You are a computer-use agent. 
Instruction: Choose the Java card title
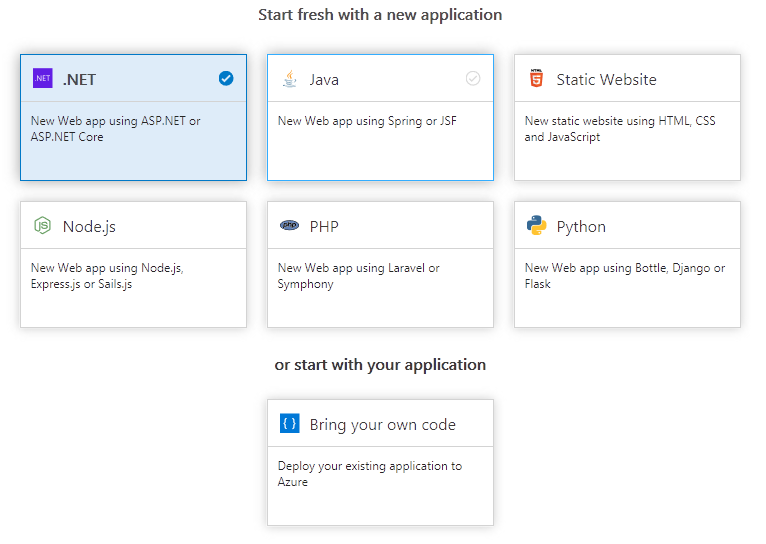click(324, 80)
